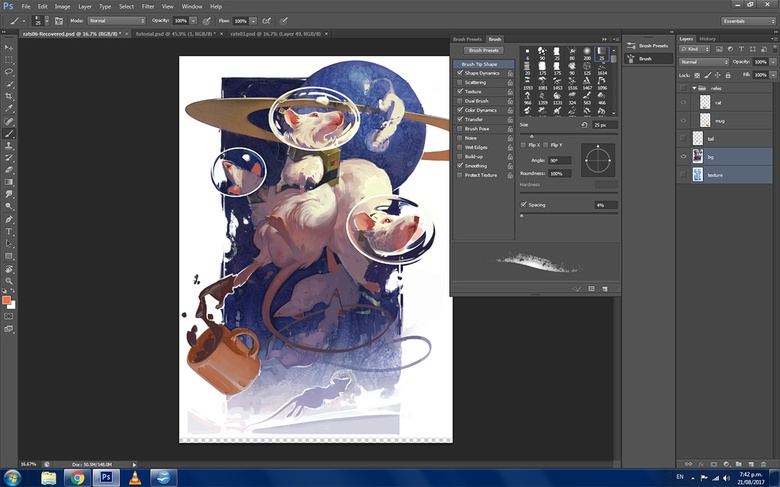Open the Filter menu

click(x=148, y=6)
